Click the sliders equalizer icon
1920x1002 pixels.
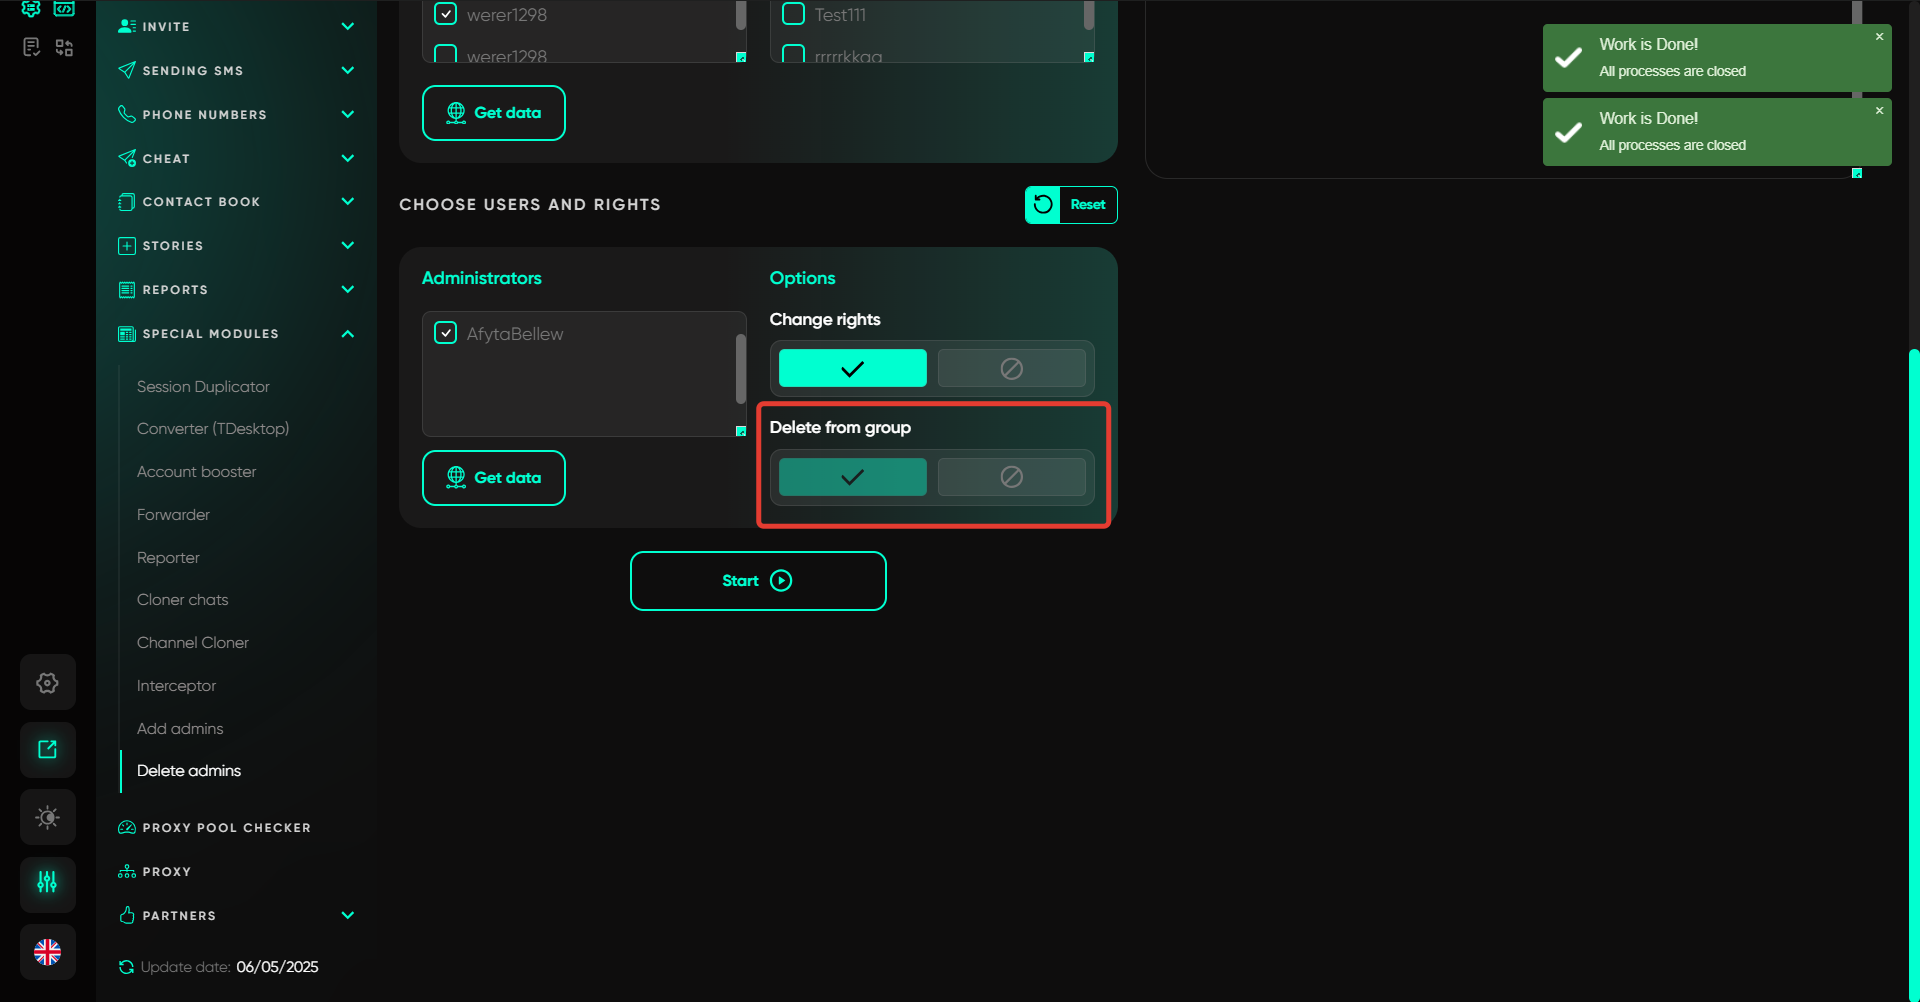(47, 882)
